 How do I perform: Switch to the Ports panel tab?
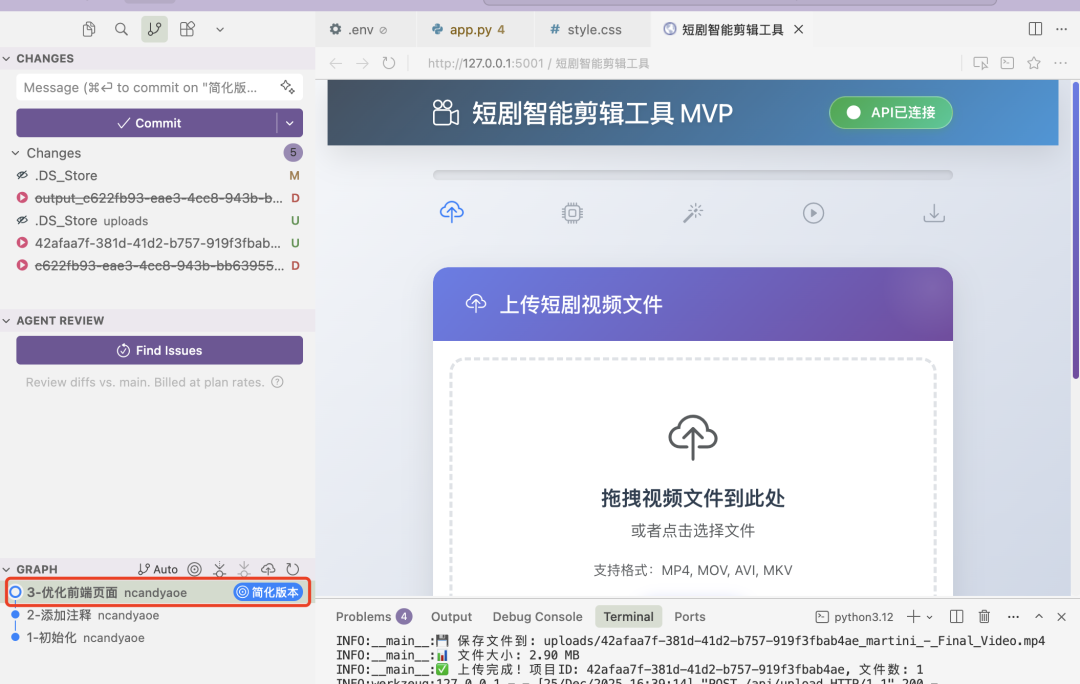(x=689, y=616)
